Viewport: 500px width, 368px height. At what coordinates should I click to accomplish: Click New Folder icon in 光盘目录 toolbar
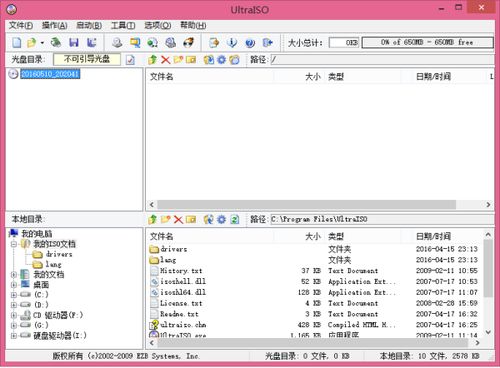click(178, 60)
